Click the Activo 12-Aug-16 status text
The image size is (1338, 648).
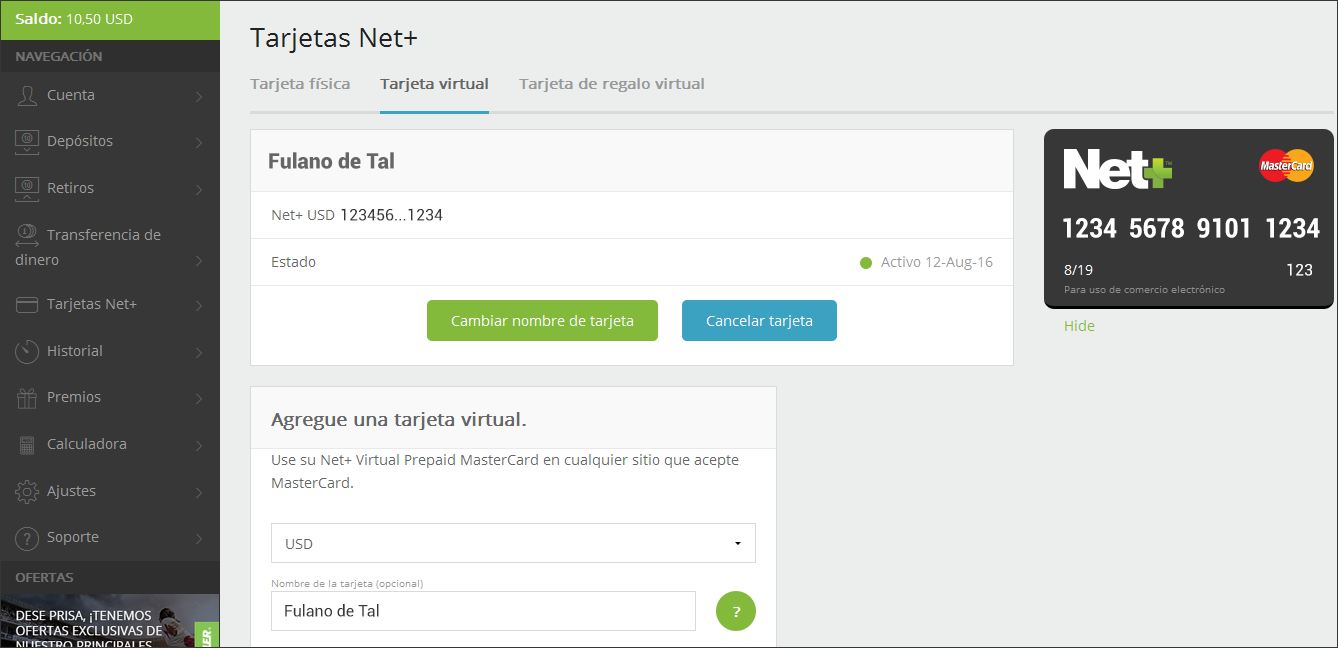coord(937,262)
